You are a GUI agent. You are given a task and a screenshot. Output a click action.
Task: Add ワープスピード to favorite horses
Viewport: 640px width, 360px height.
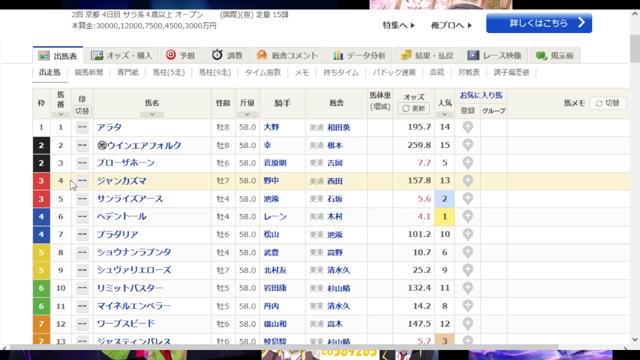coord(468,324)
